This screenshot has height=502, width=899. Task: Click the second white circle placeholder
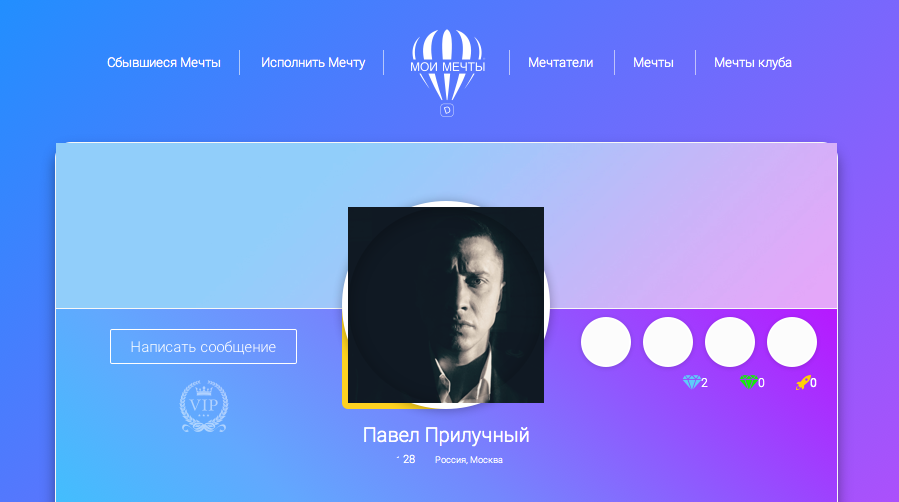tap(668, 342)
